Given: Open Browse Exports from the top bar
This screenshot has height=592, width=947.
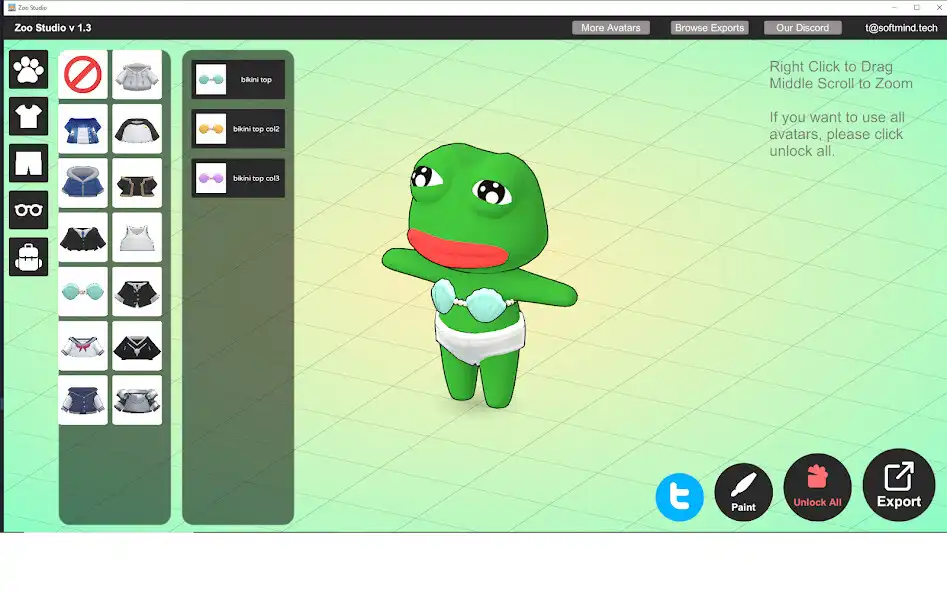Looking at the screenshot, I should [709, 28].
